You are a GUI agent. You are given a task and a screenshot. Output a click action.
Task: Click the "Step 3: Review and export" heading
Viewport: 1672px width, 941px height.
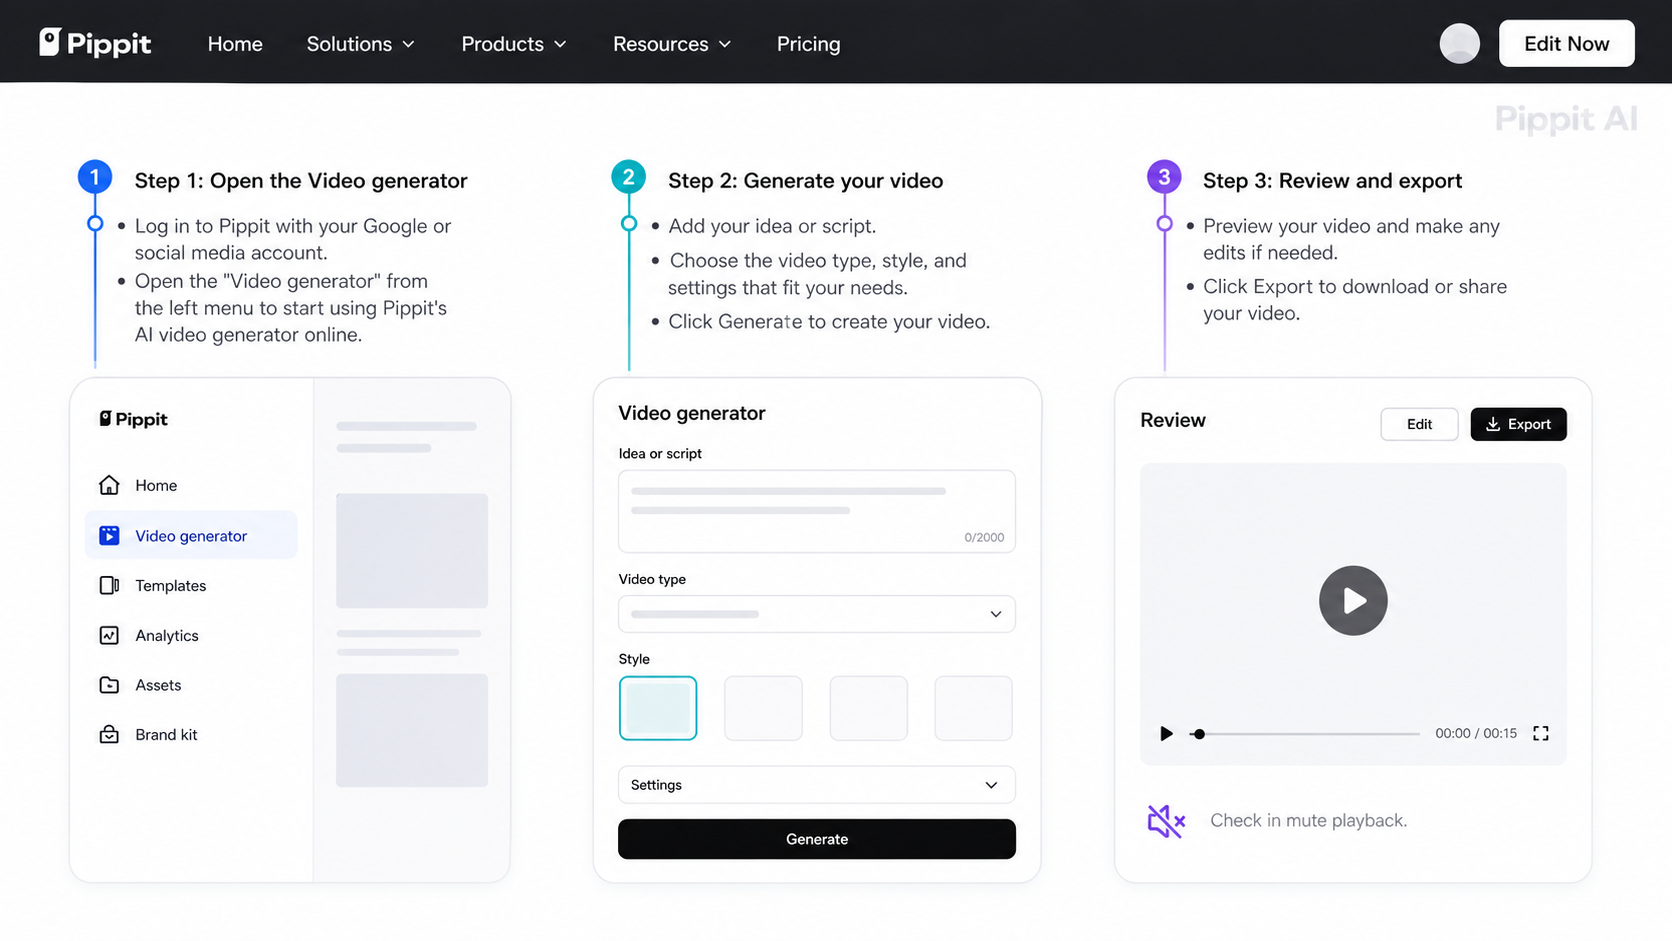point(1332,181)
